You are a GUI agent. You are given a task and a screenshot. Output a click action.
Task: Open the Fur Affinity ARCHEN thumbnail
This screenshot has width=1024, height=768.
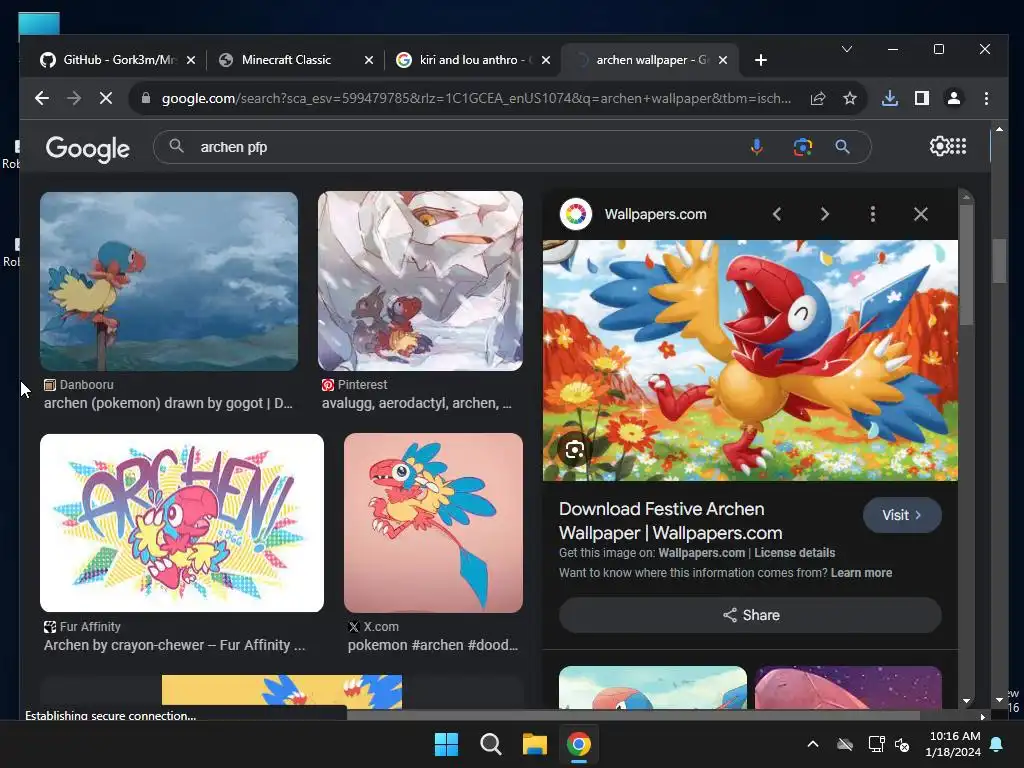[x=182, y=522]
